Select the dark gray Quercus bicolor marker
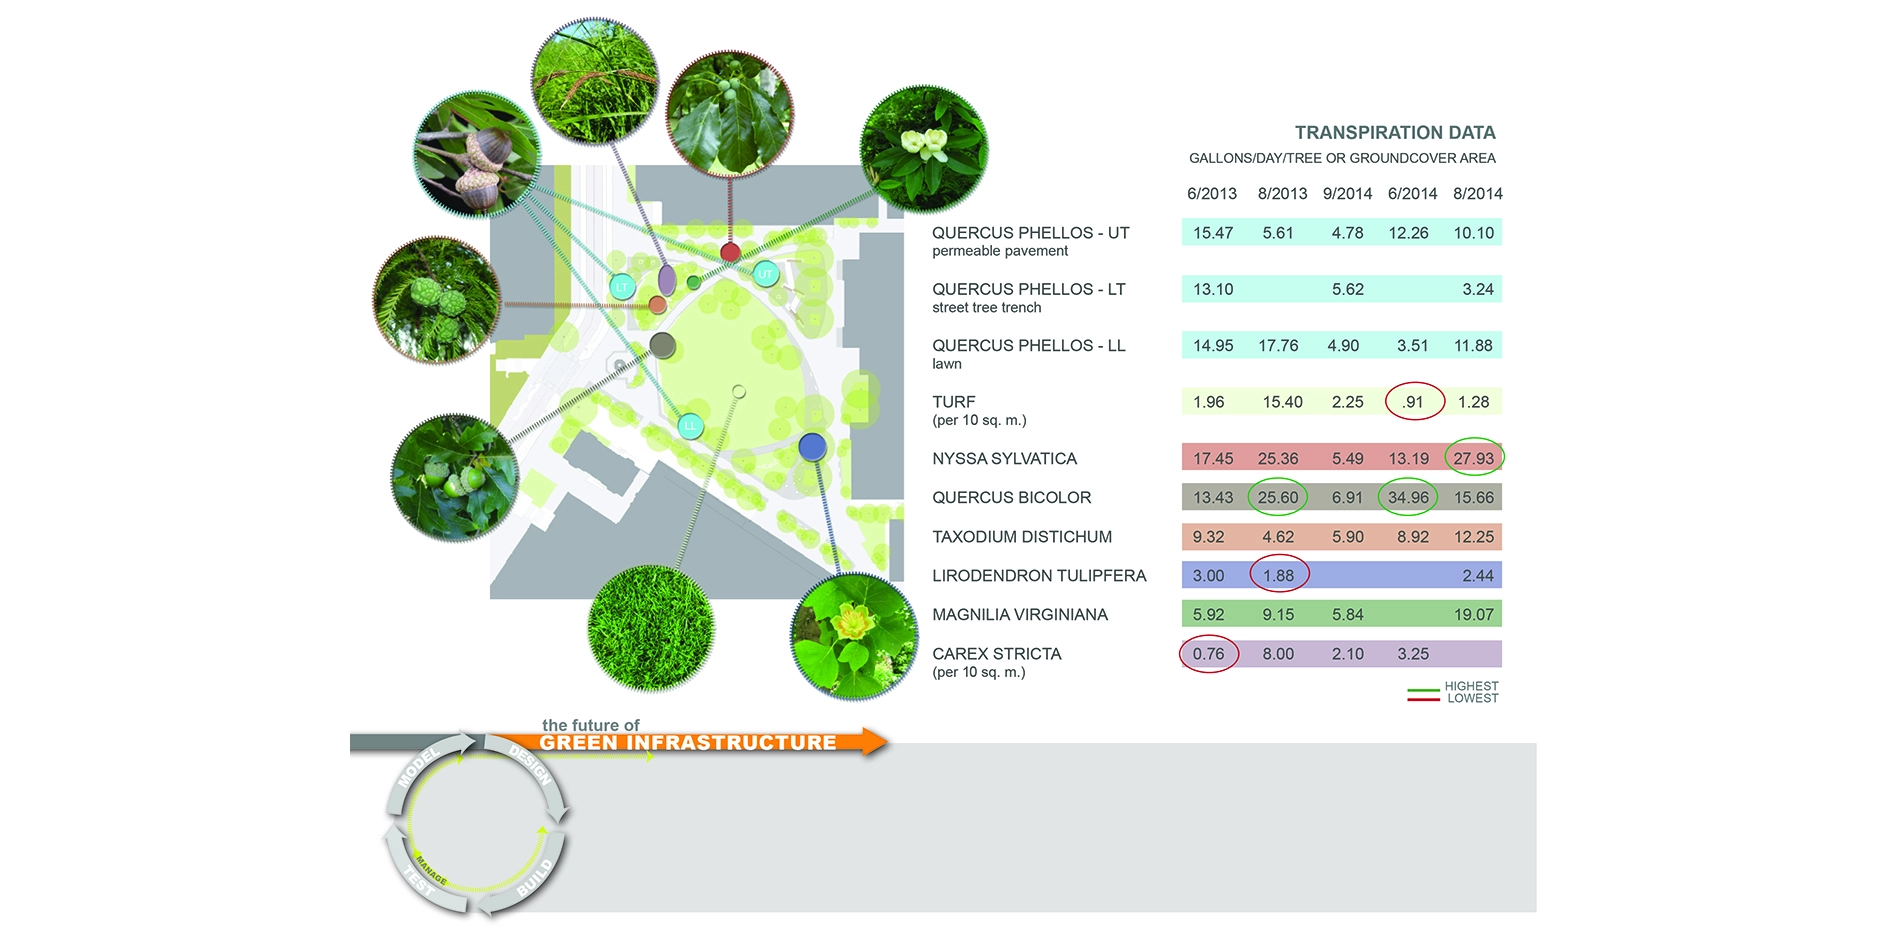This screenshot has height=927, width=1900. tap(662, 346)
